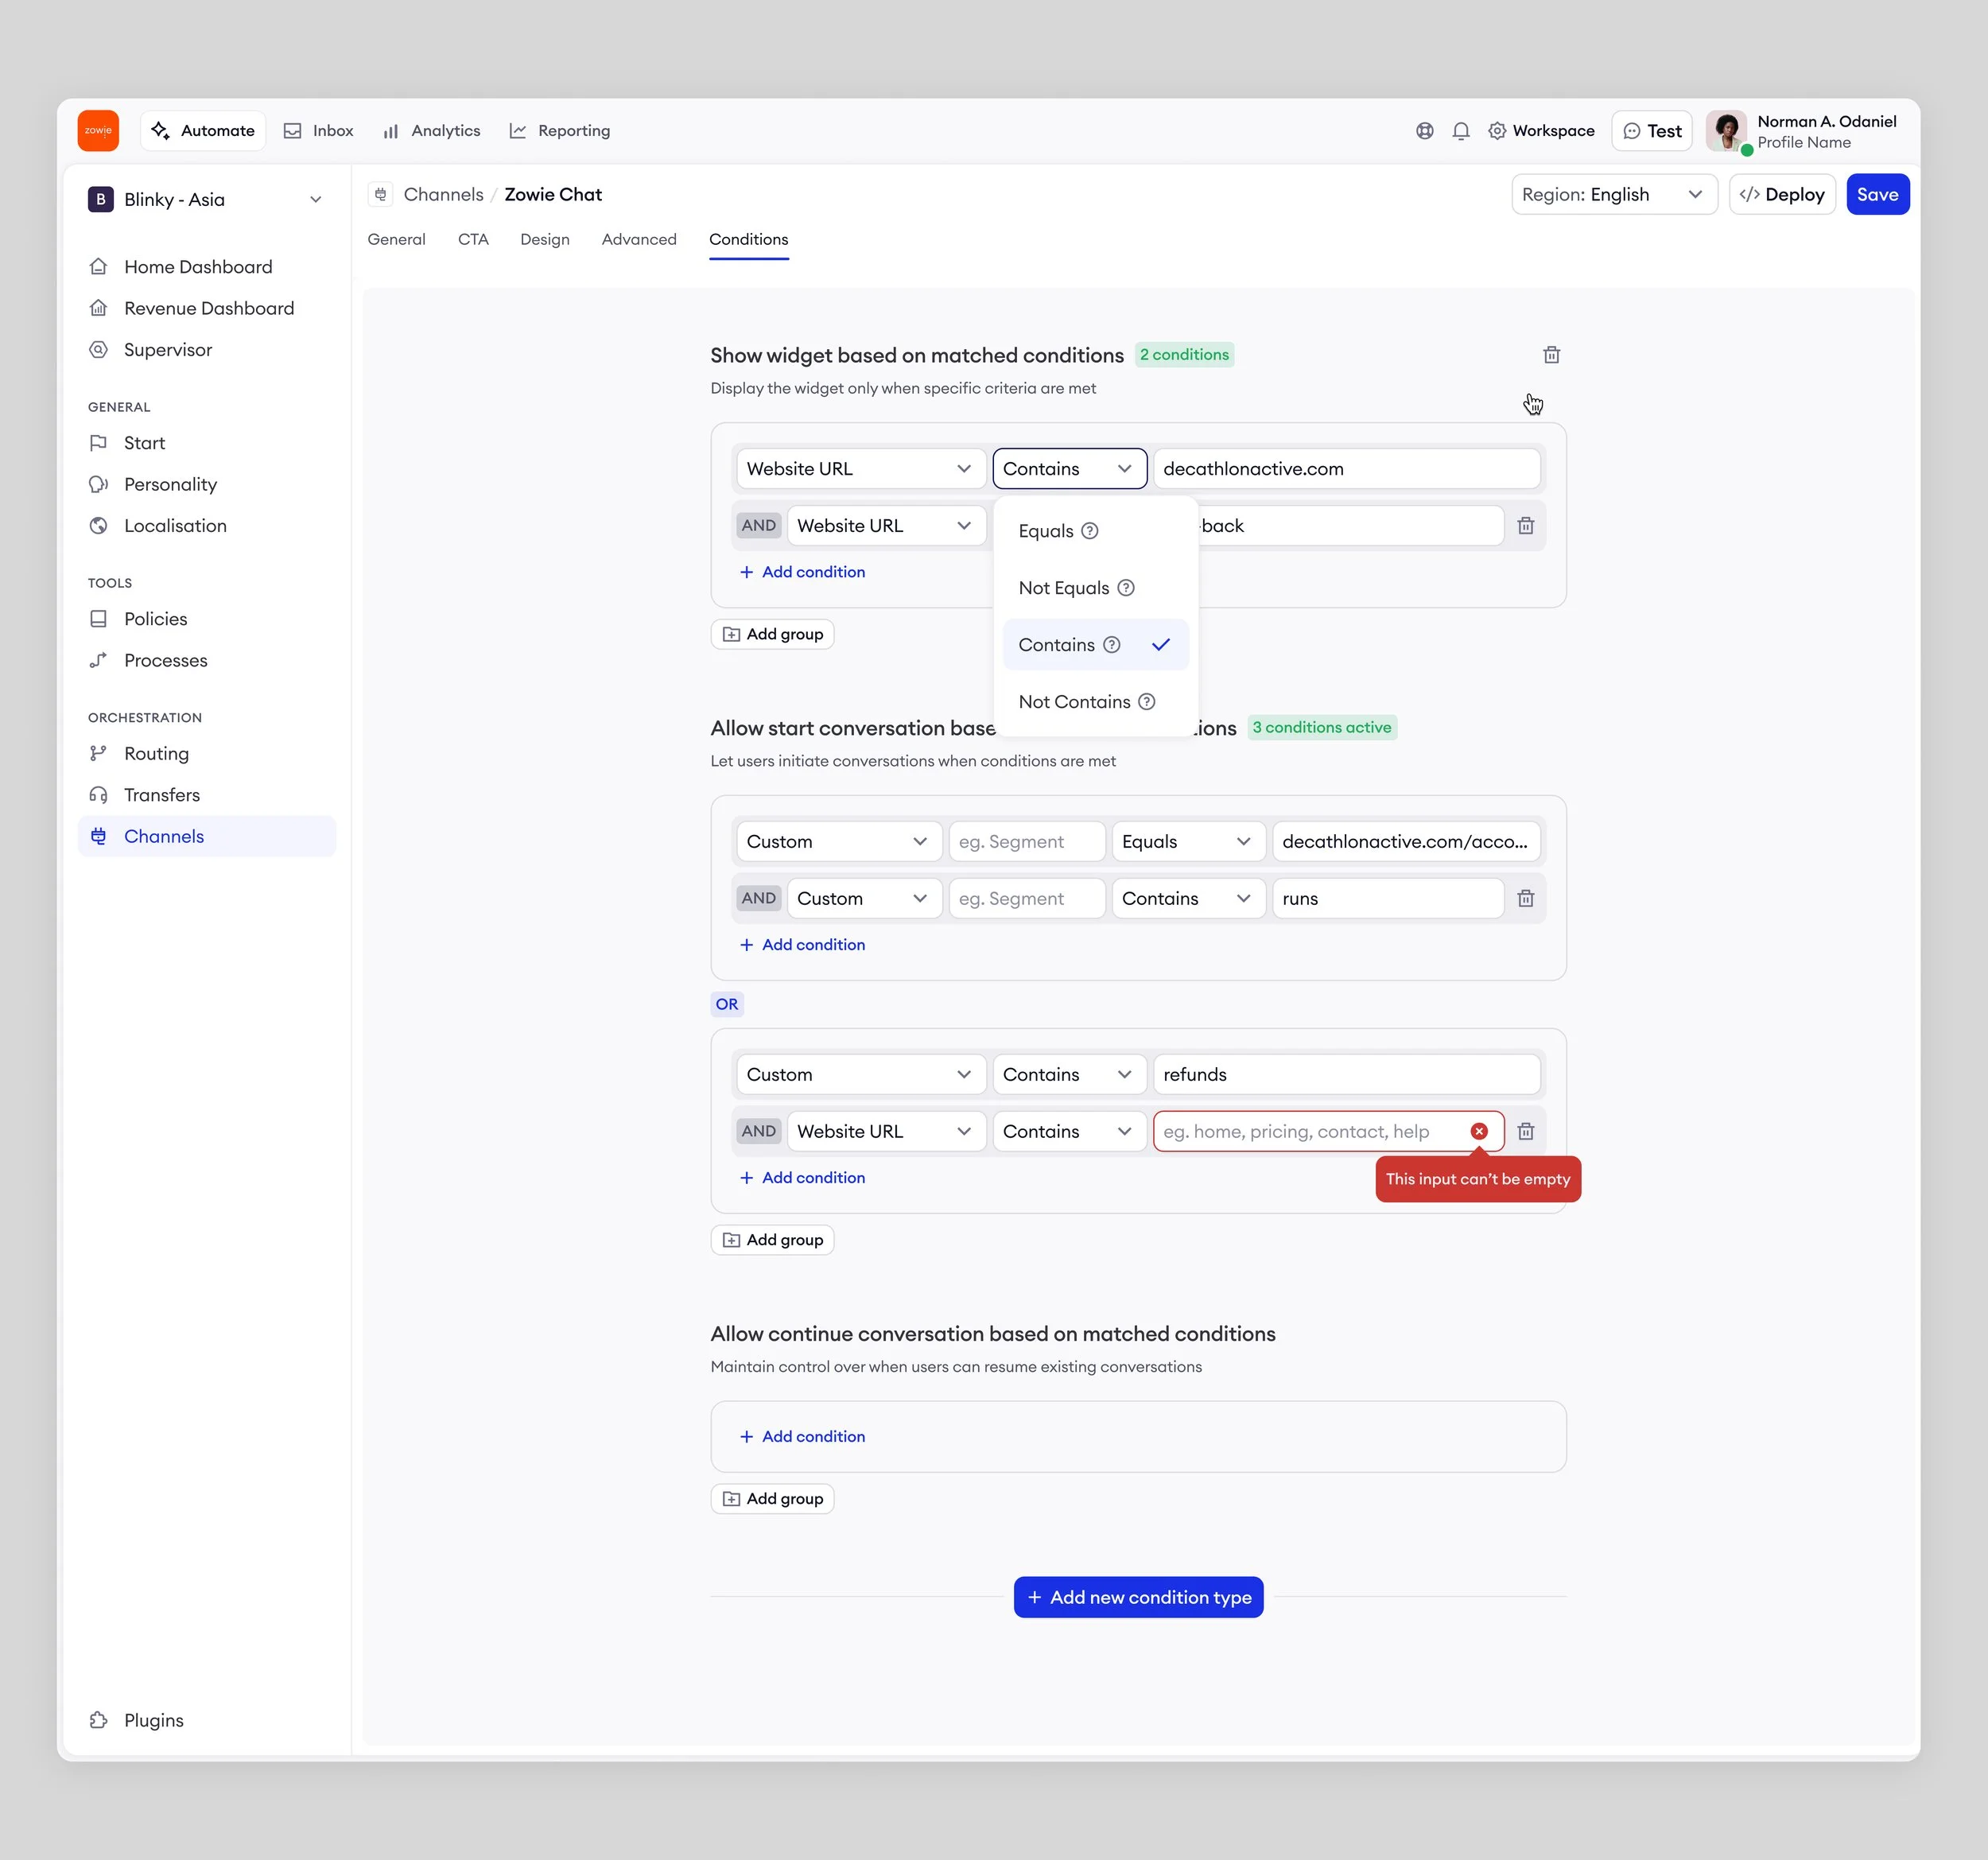
Task: Expand the Blinky - Asia workspace selector
Action: pyautogui.click(x=207, y=199)
